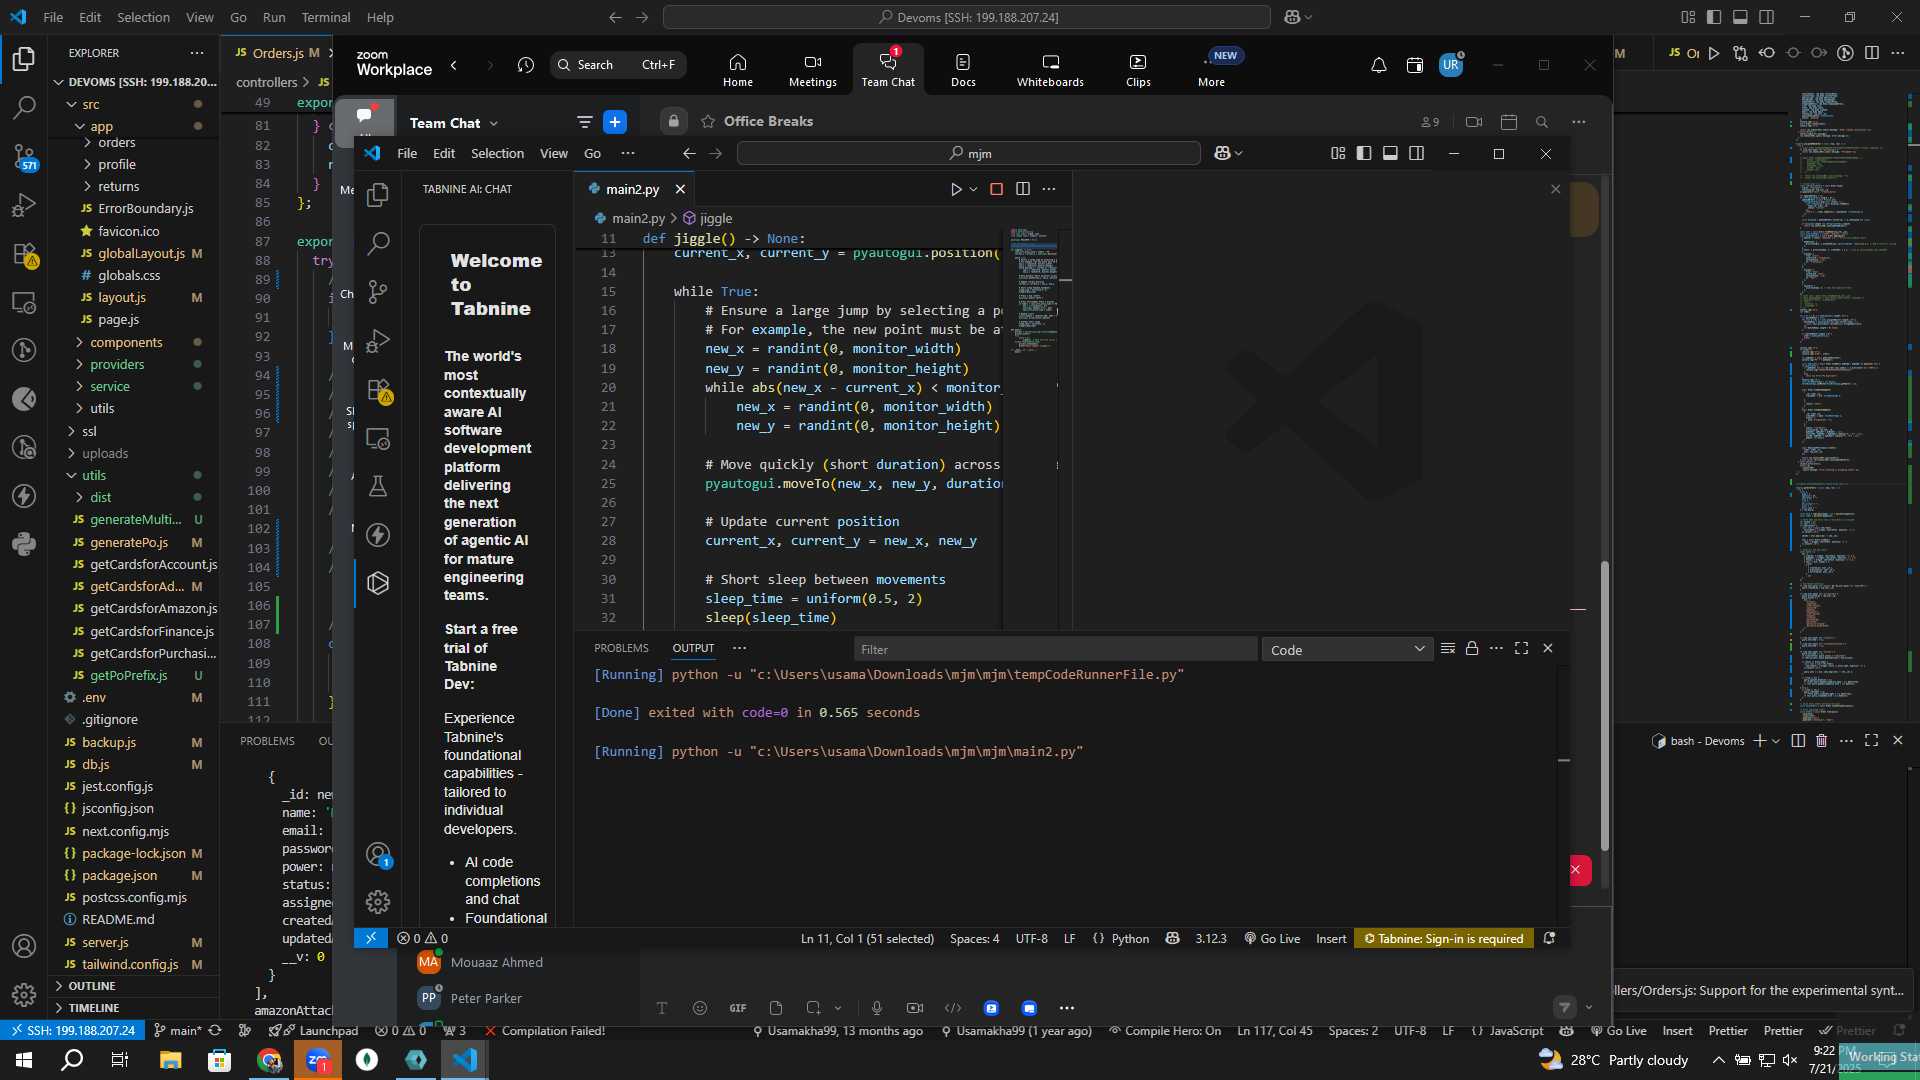Open the Team Chat tab in Zoom

click(x=887, y=69)
